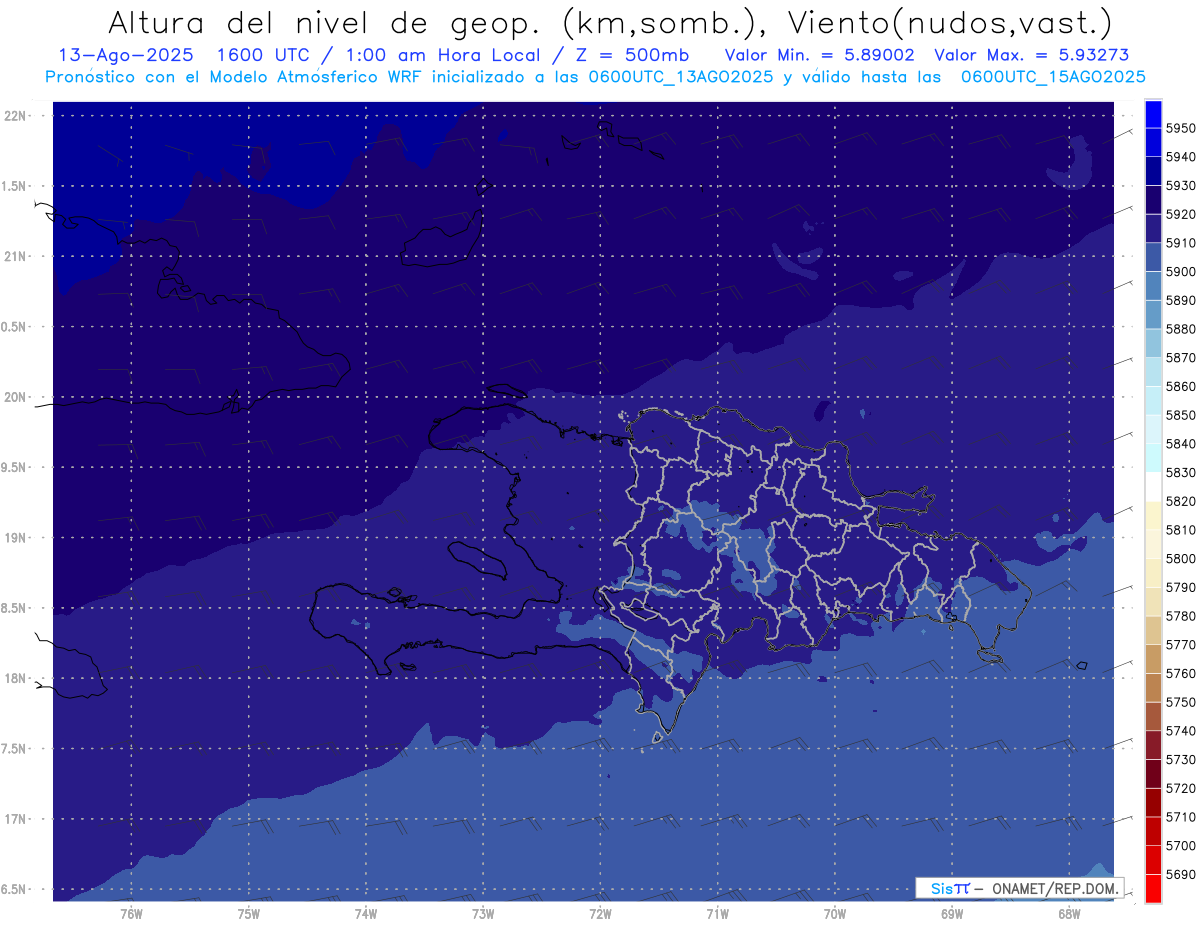Click the 5930 legend value
Viewport: 1200px width, 927px height.
(x=1181, y=185)
